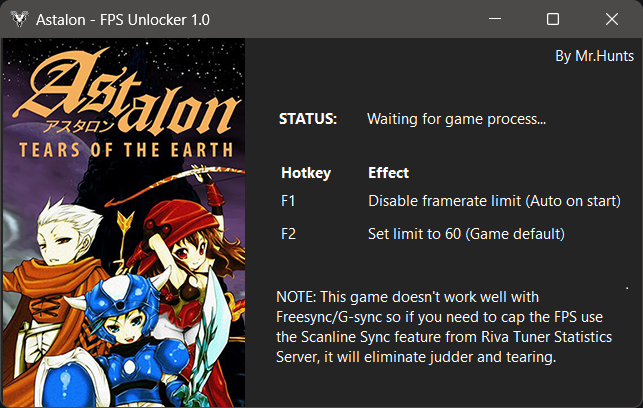Image resolution: width=643 pixels, height=408 pixels.
Task: Maximize the FPS Unlocker window
Action: 553,19
